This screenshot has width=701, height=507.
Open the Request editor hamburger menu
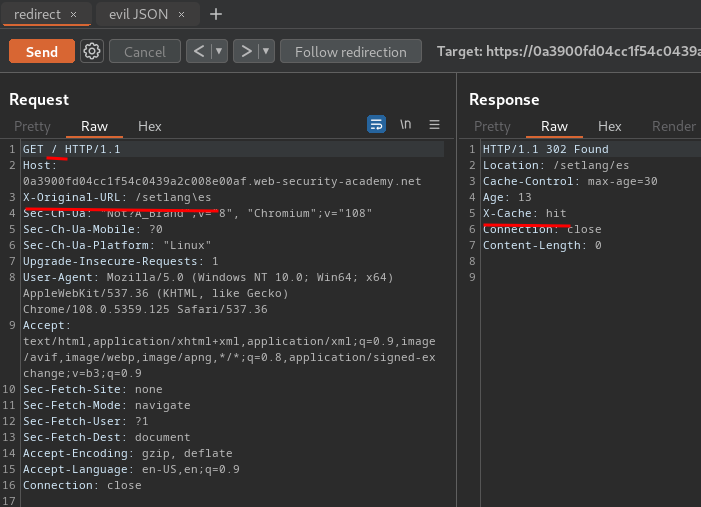(x=435, y=124)
